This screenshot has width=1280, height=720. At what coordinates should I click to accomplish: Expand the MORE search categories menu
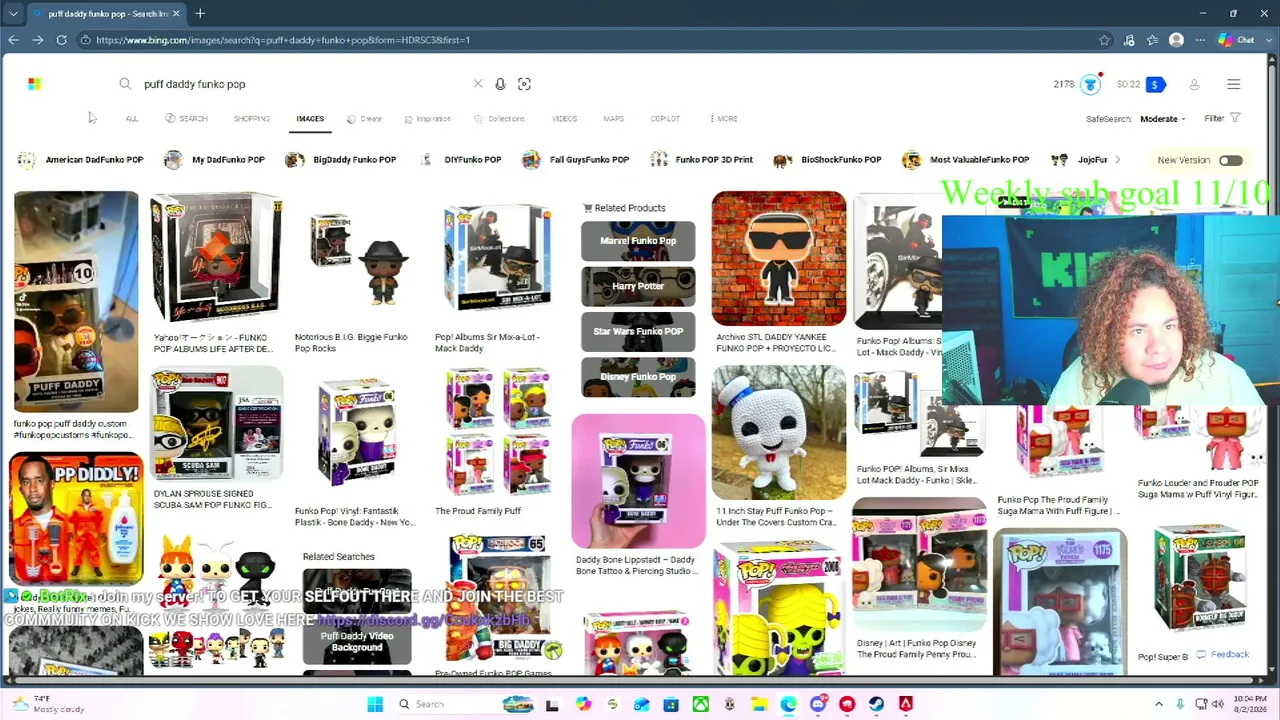[723, 119]
